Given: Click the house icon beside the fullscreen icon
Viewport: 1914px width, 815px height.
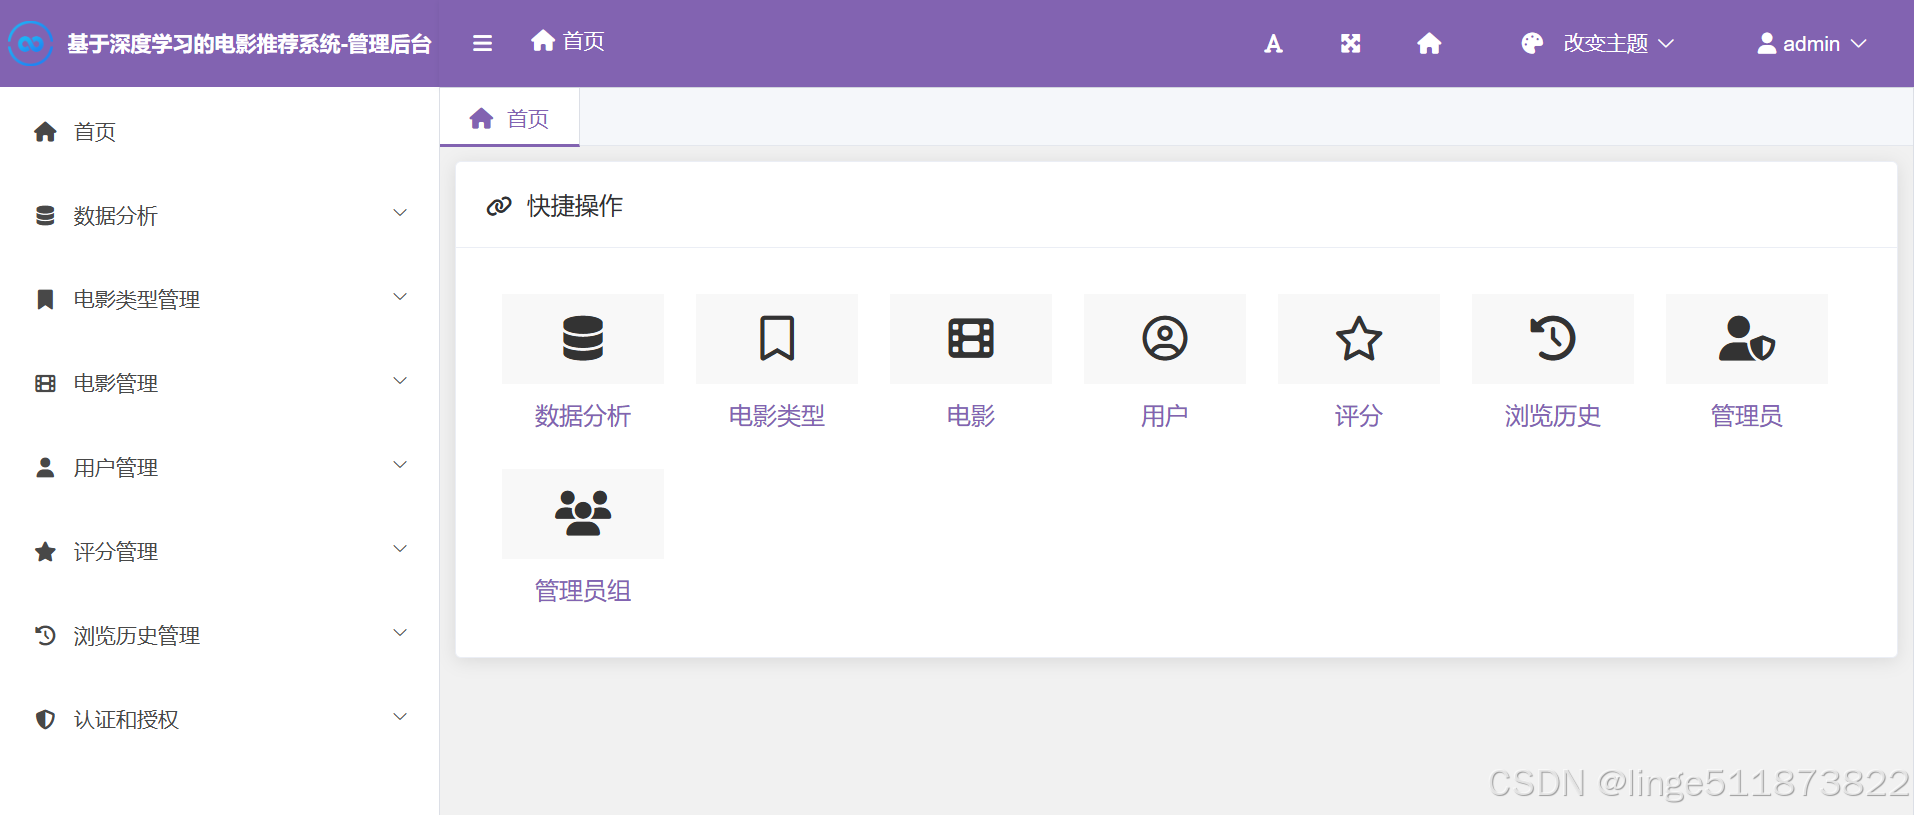Looking at the screenshot, I should [1429, 43].
